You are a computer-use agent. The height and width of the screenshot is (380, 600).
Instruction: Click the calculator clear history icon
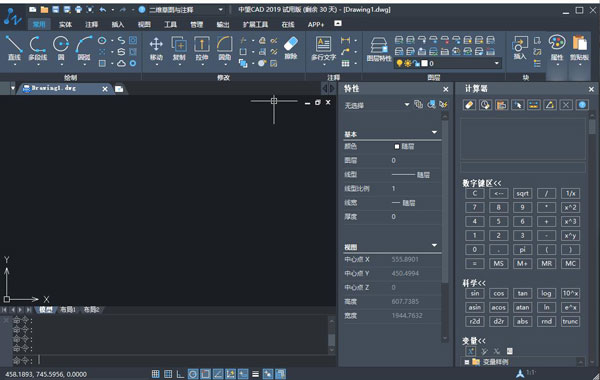[x=486, y=104]
